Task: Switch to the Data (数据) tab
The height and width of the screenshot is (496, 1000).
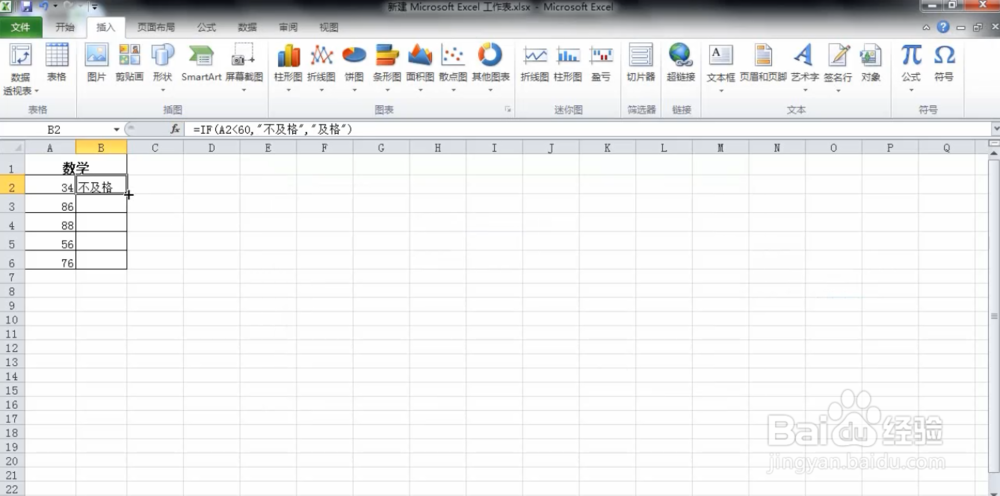Action: coord(247,27)
